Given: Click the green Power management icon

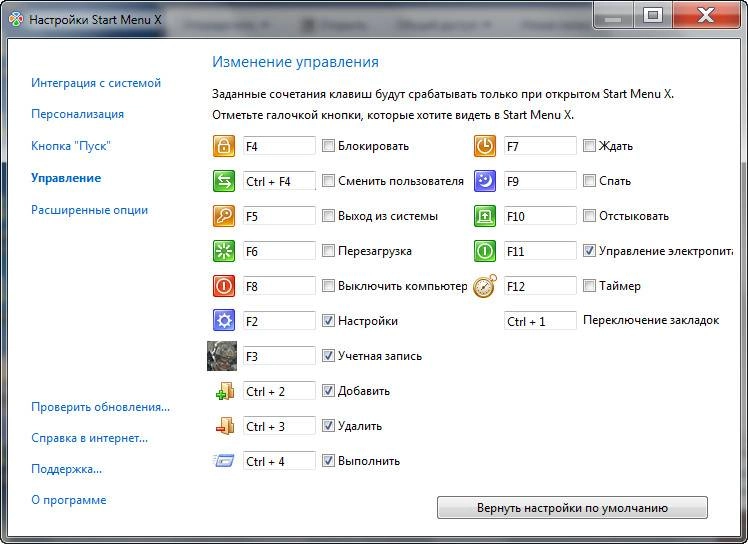Looking at the screenshot, I should 485,251.
